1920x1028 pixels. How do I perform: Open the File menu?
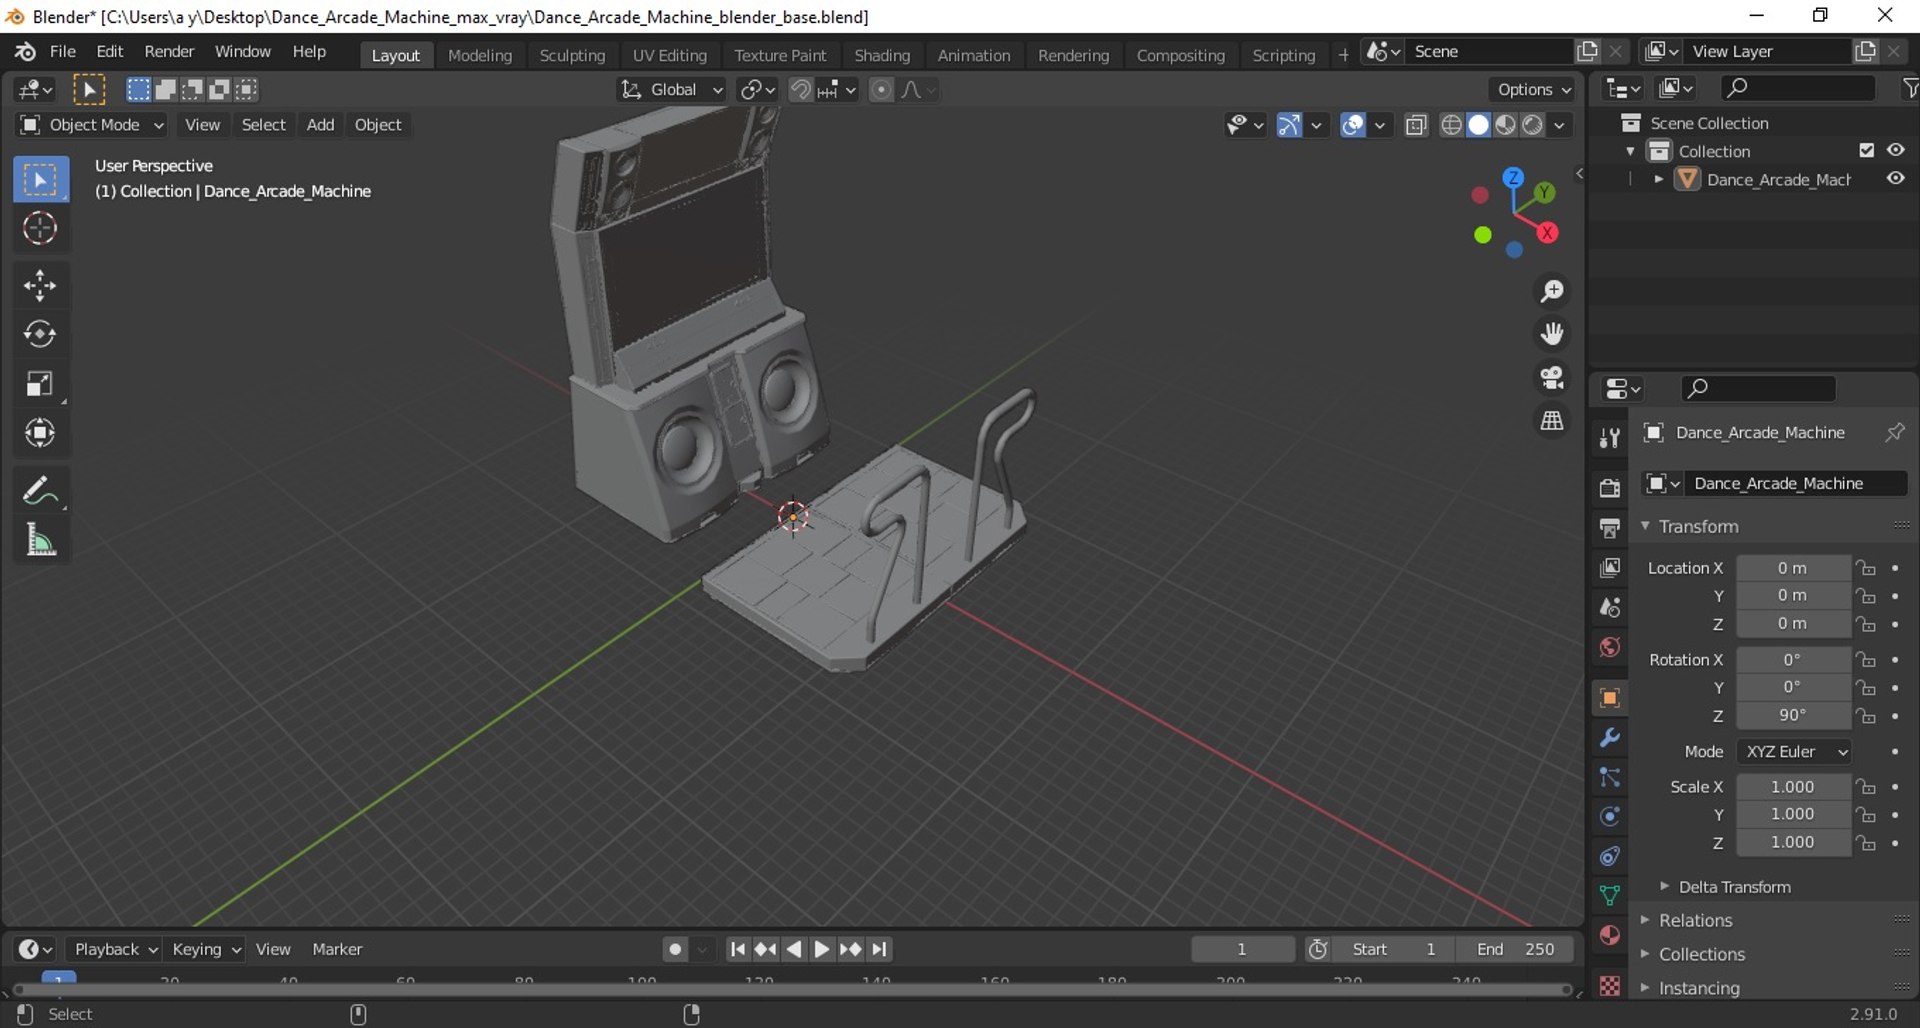click(63, 52)
